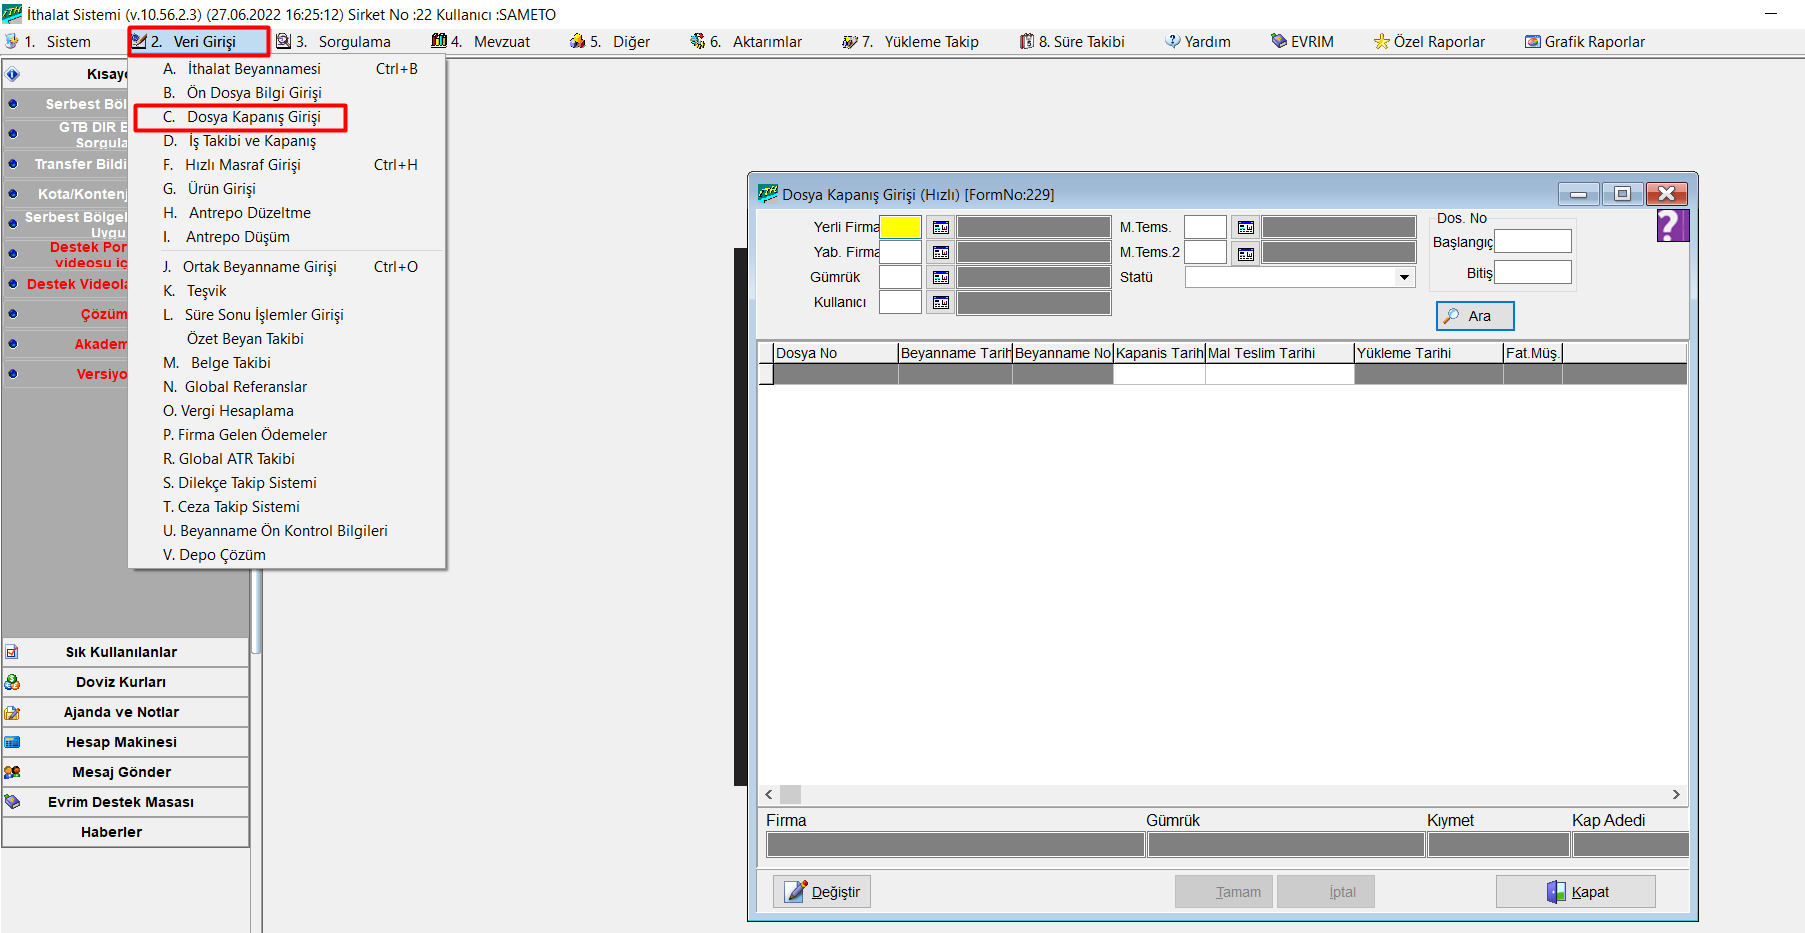Viewport: 1805px width, 933px height.
Task: Click the Sistem menu icon
Action: pos(12,41)
